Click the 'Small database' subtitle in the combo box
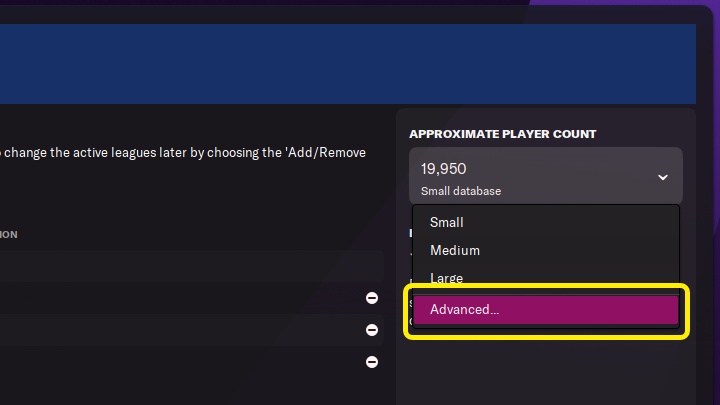Screen dimensions: 720x405 pos(461,190)
